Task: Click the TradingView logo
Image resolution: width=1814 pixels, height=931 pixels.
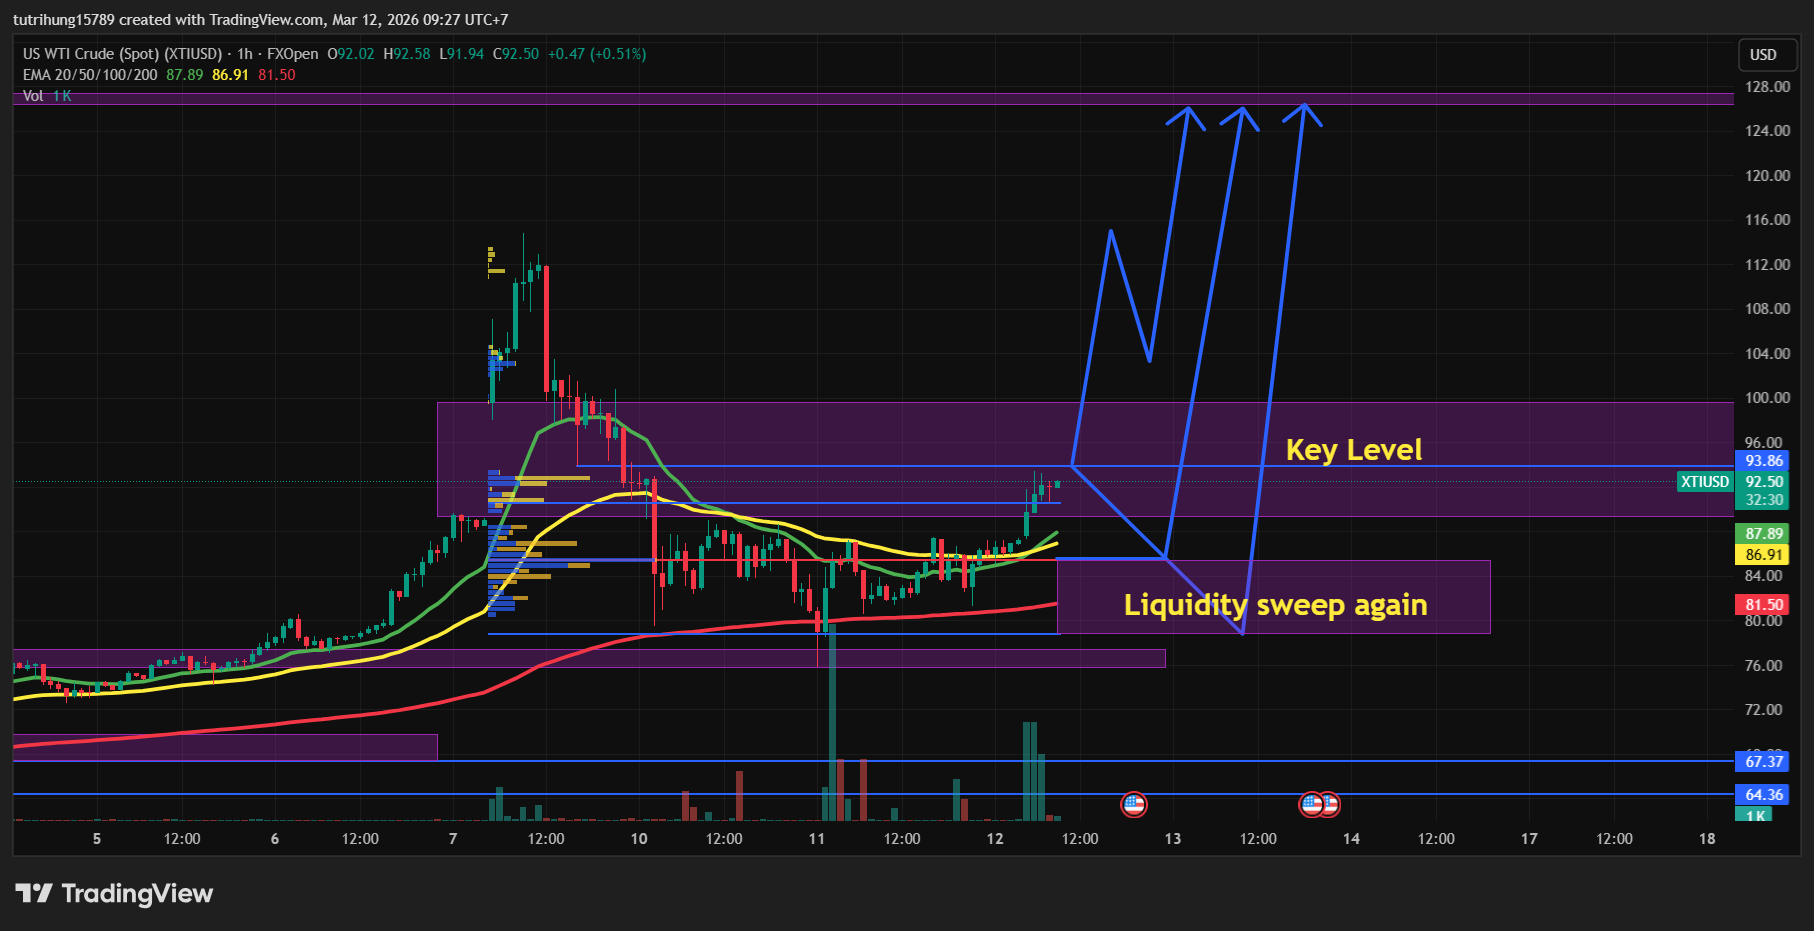Action: 114,893
